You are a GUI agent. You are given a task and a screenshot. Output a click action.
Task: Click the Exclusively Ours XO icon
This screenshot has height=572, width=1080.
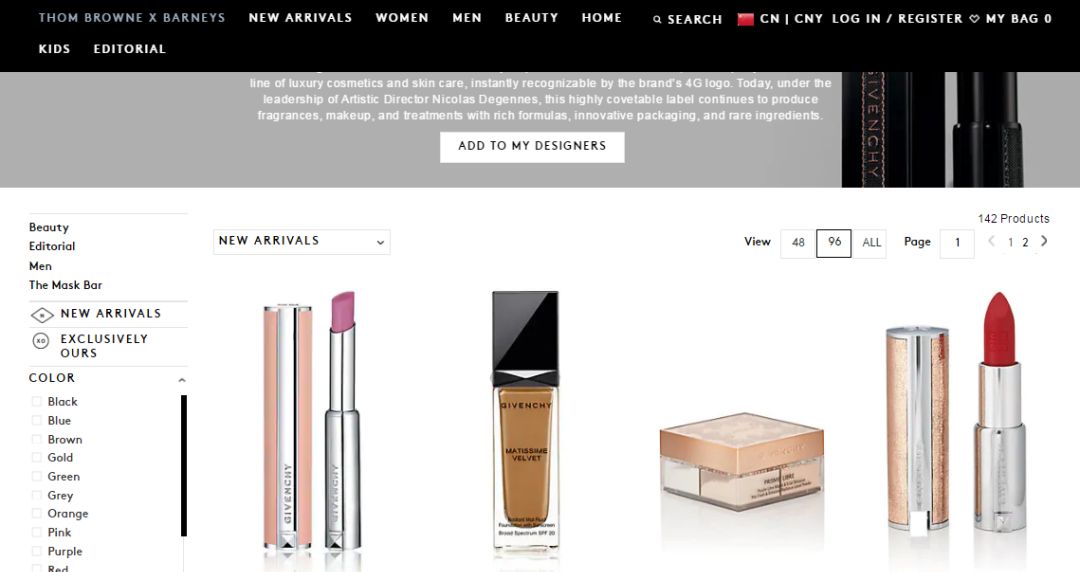coord(41,340)
